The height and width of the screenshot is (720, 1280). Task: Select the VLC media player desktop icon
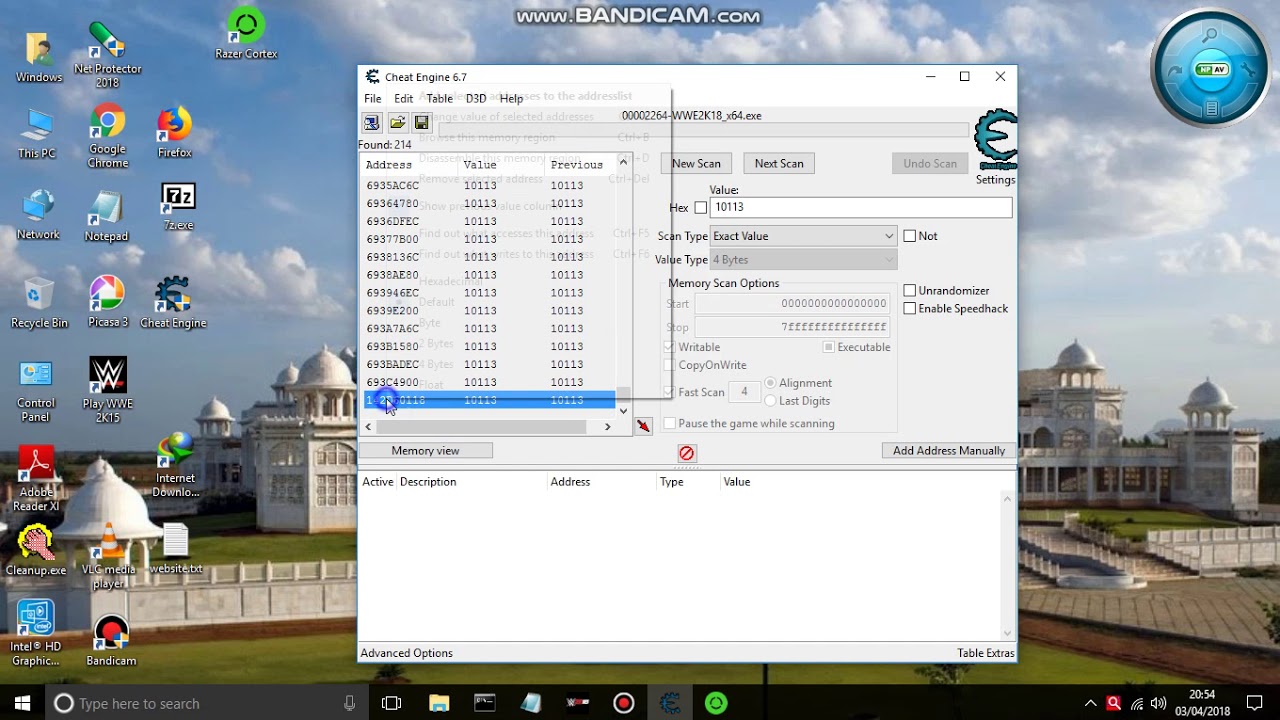[108, 558]
